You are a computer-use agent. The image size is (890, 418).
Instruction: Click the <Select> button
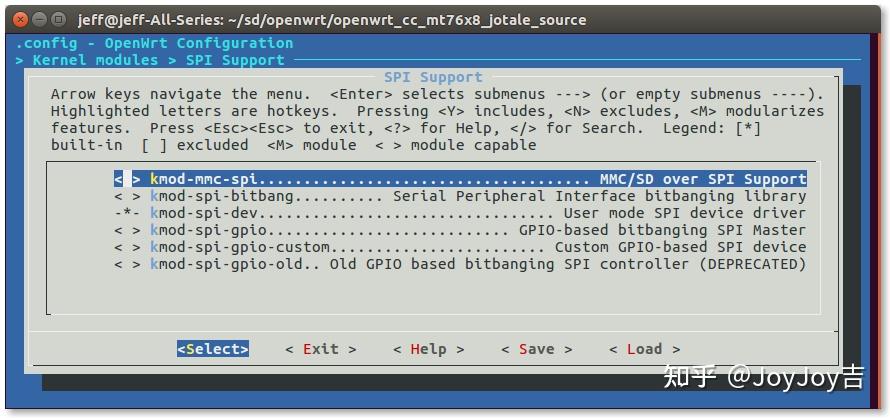tap(213, 349)
